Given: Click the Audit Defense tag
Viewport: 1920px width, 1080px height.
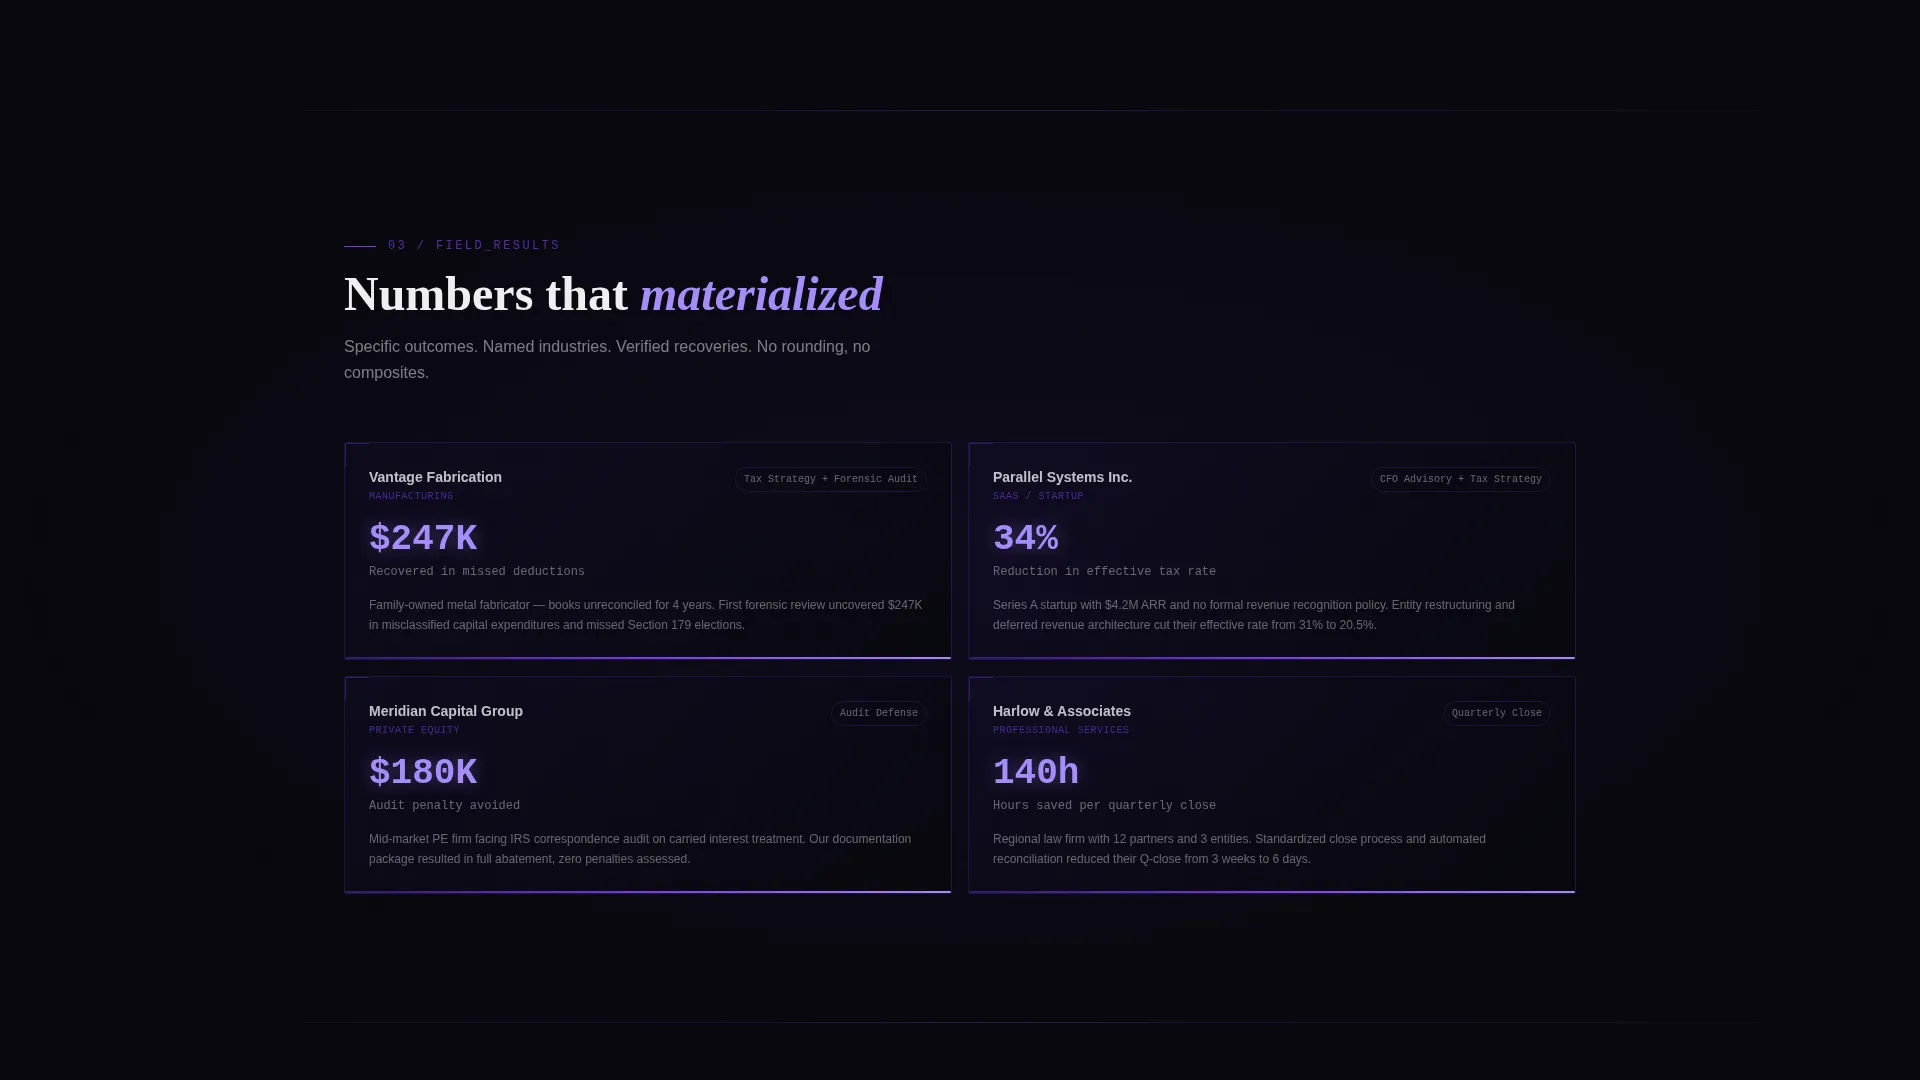Looking at the screenshot, I should click(878, 714).
